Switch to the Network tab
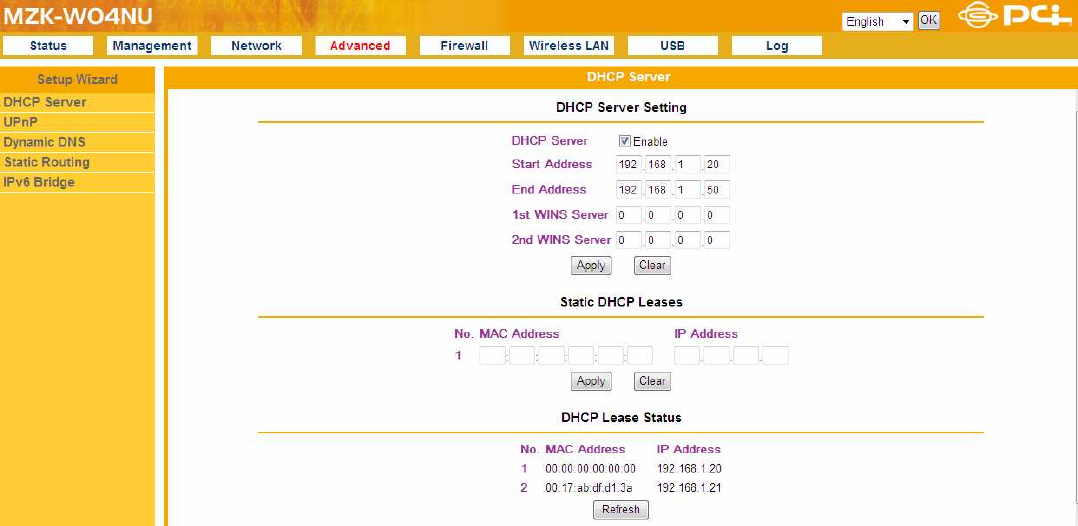This screenshot has height=526, width=1078. (x=256, y=46)
